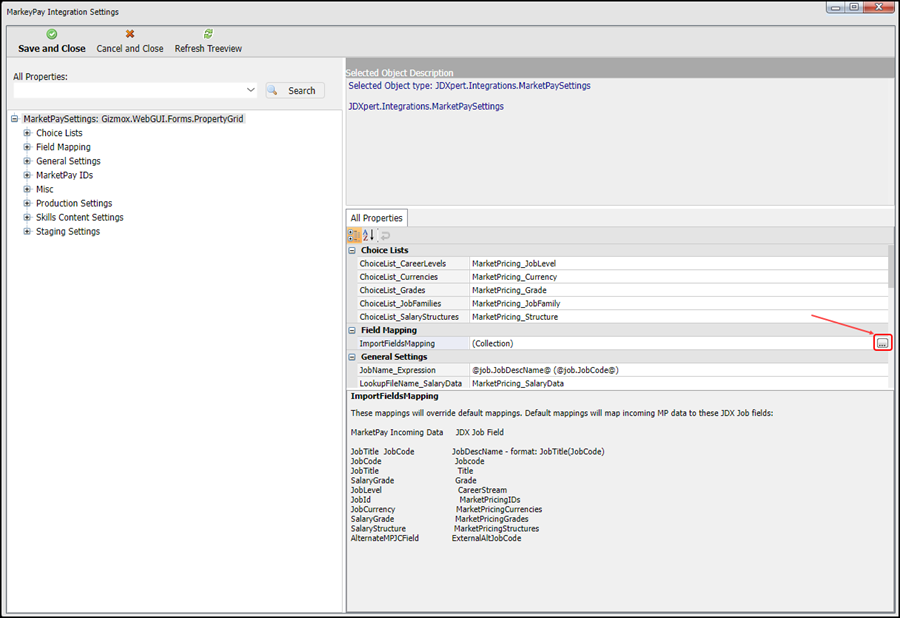
Task: Edit the MarketPricing_SalaryData value cell
Action: pos(679,383)
